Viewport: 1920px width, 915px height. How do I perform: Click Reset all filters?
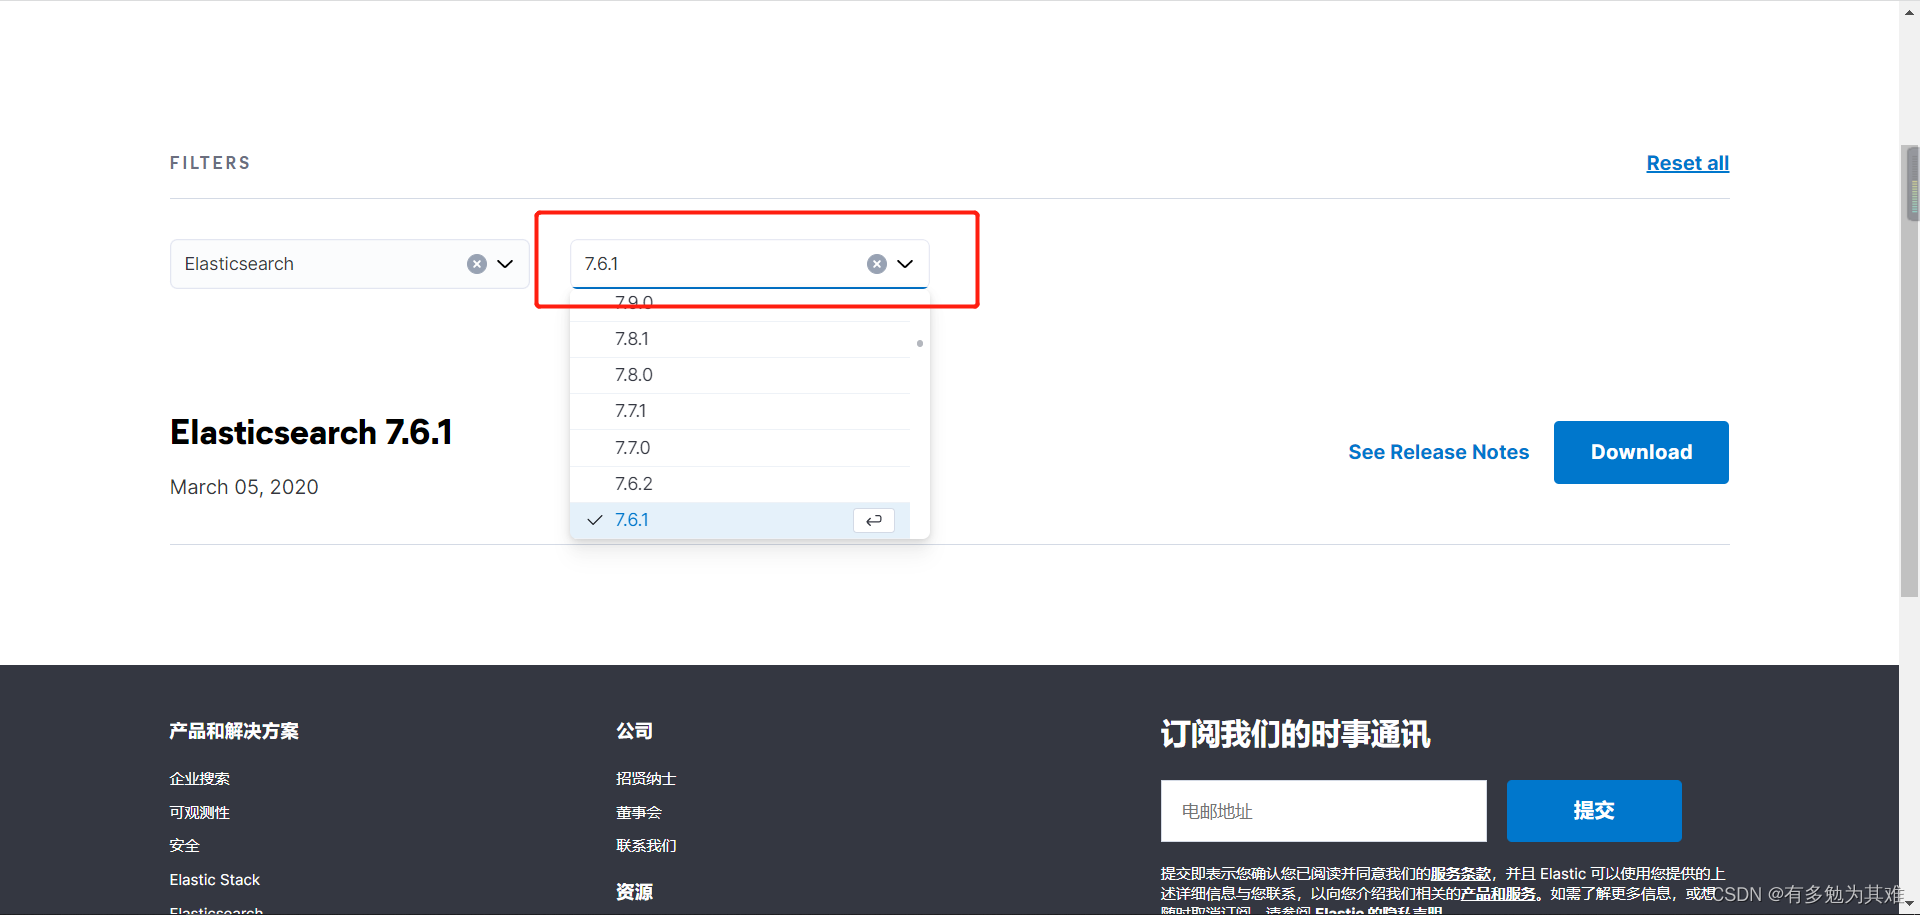click(x=1687, y=162)
